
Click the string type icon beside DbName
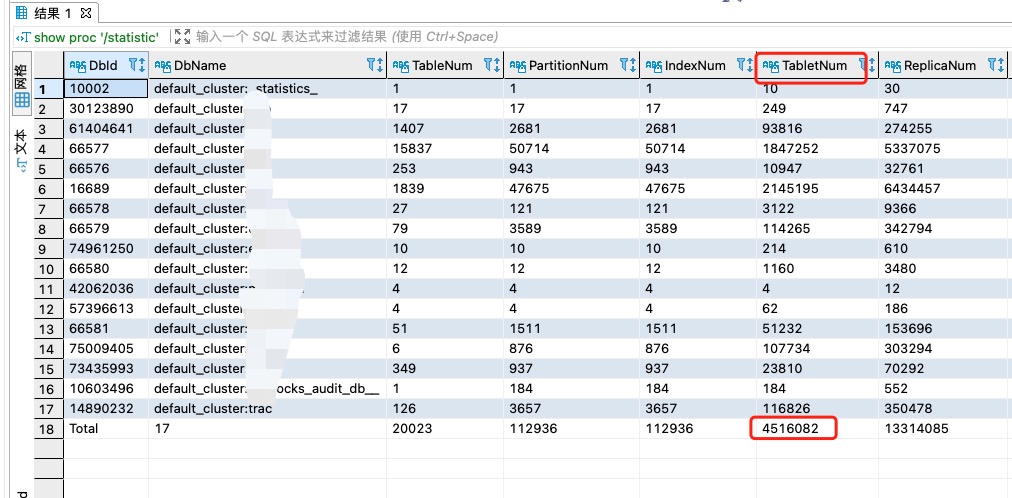[162, 66]
